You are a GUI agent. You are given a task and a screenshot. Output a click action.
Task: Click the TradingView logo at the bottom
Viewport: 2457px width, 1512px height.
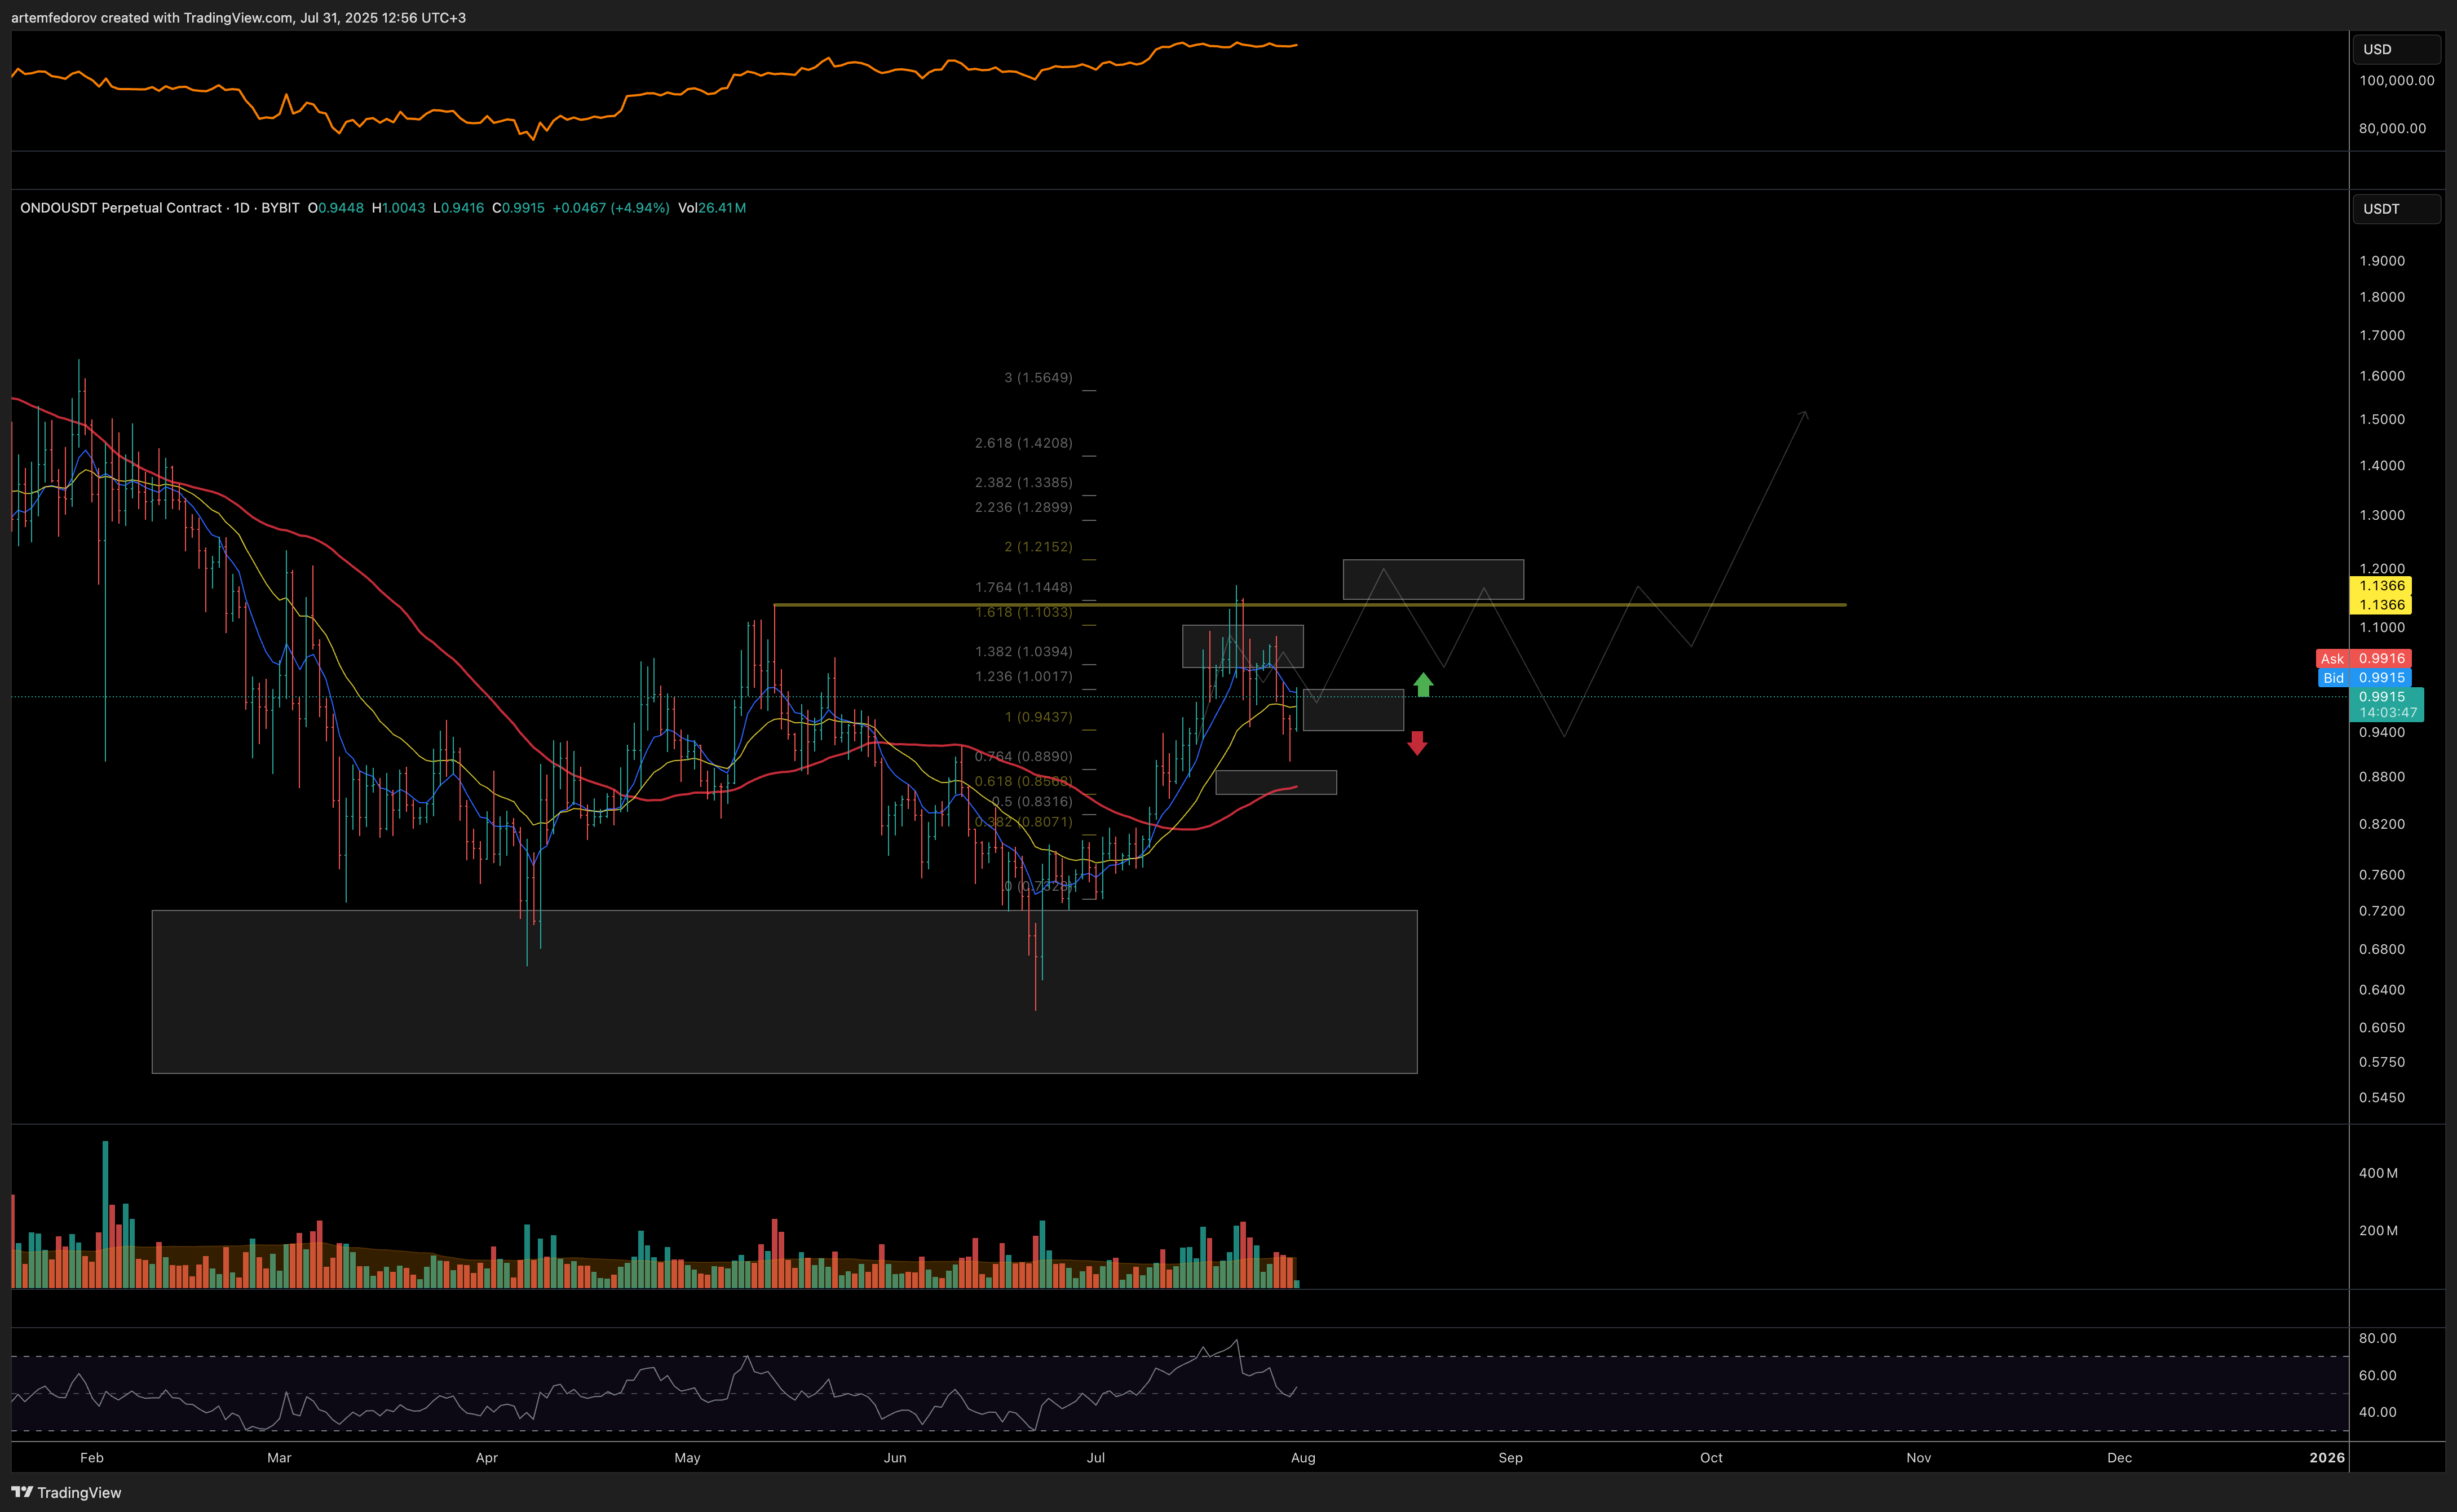[66, 1492]
